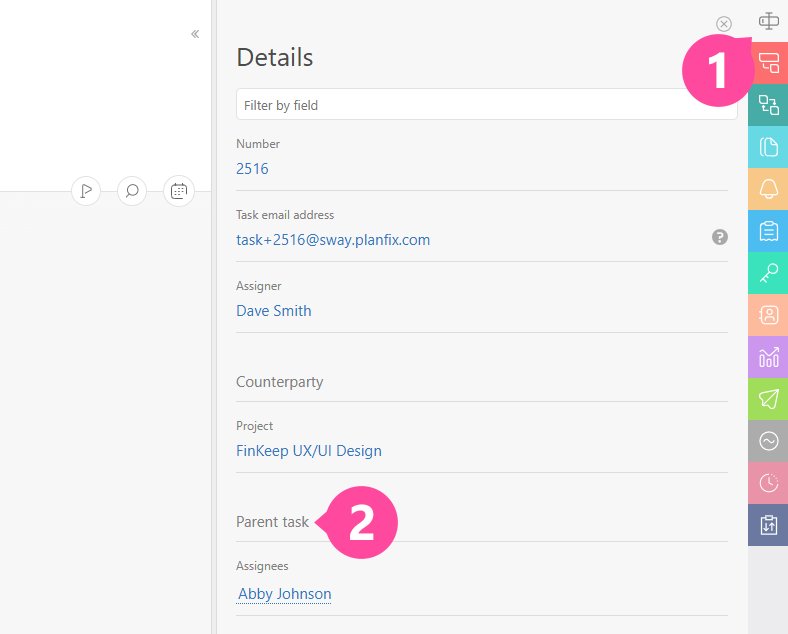Click the flag round button
This screenshot has width=788, height=634.
pyautogui.click(x=86, y=190)
